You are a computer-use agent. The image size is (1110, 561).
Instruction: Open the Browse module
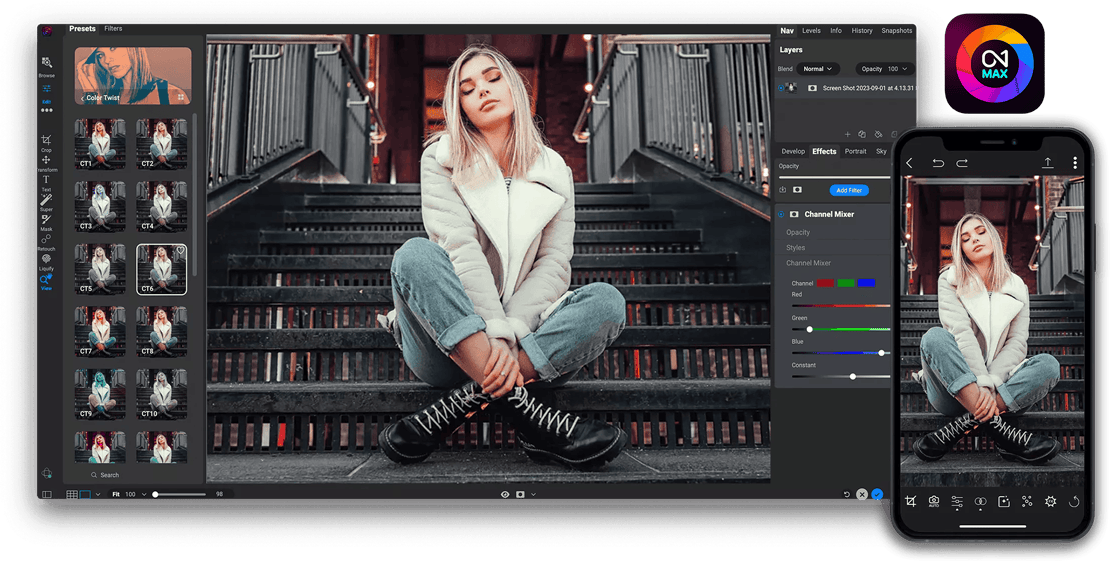(x=46, y=64)
